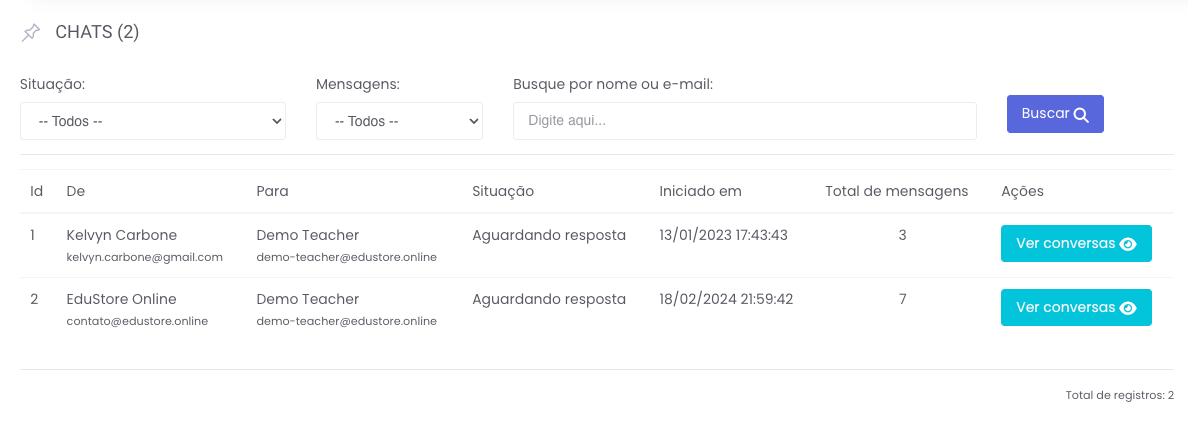Click the EduStore Online sender name
1188x433 pixels.
pyautogui.click(x=121, y=299)
